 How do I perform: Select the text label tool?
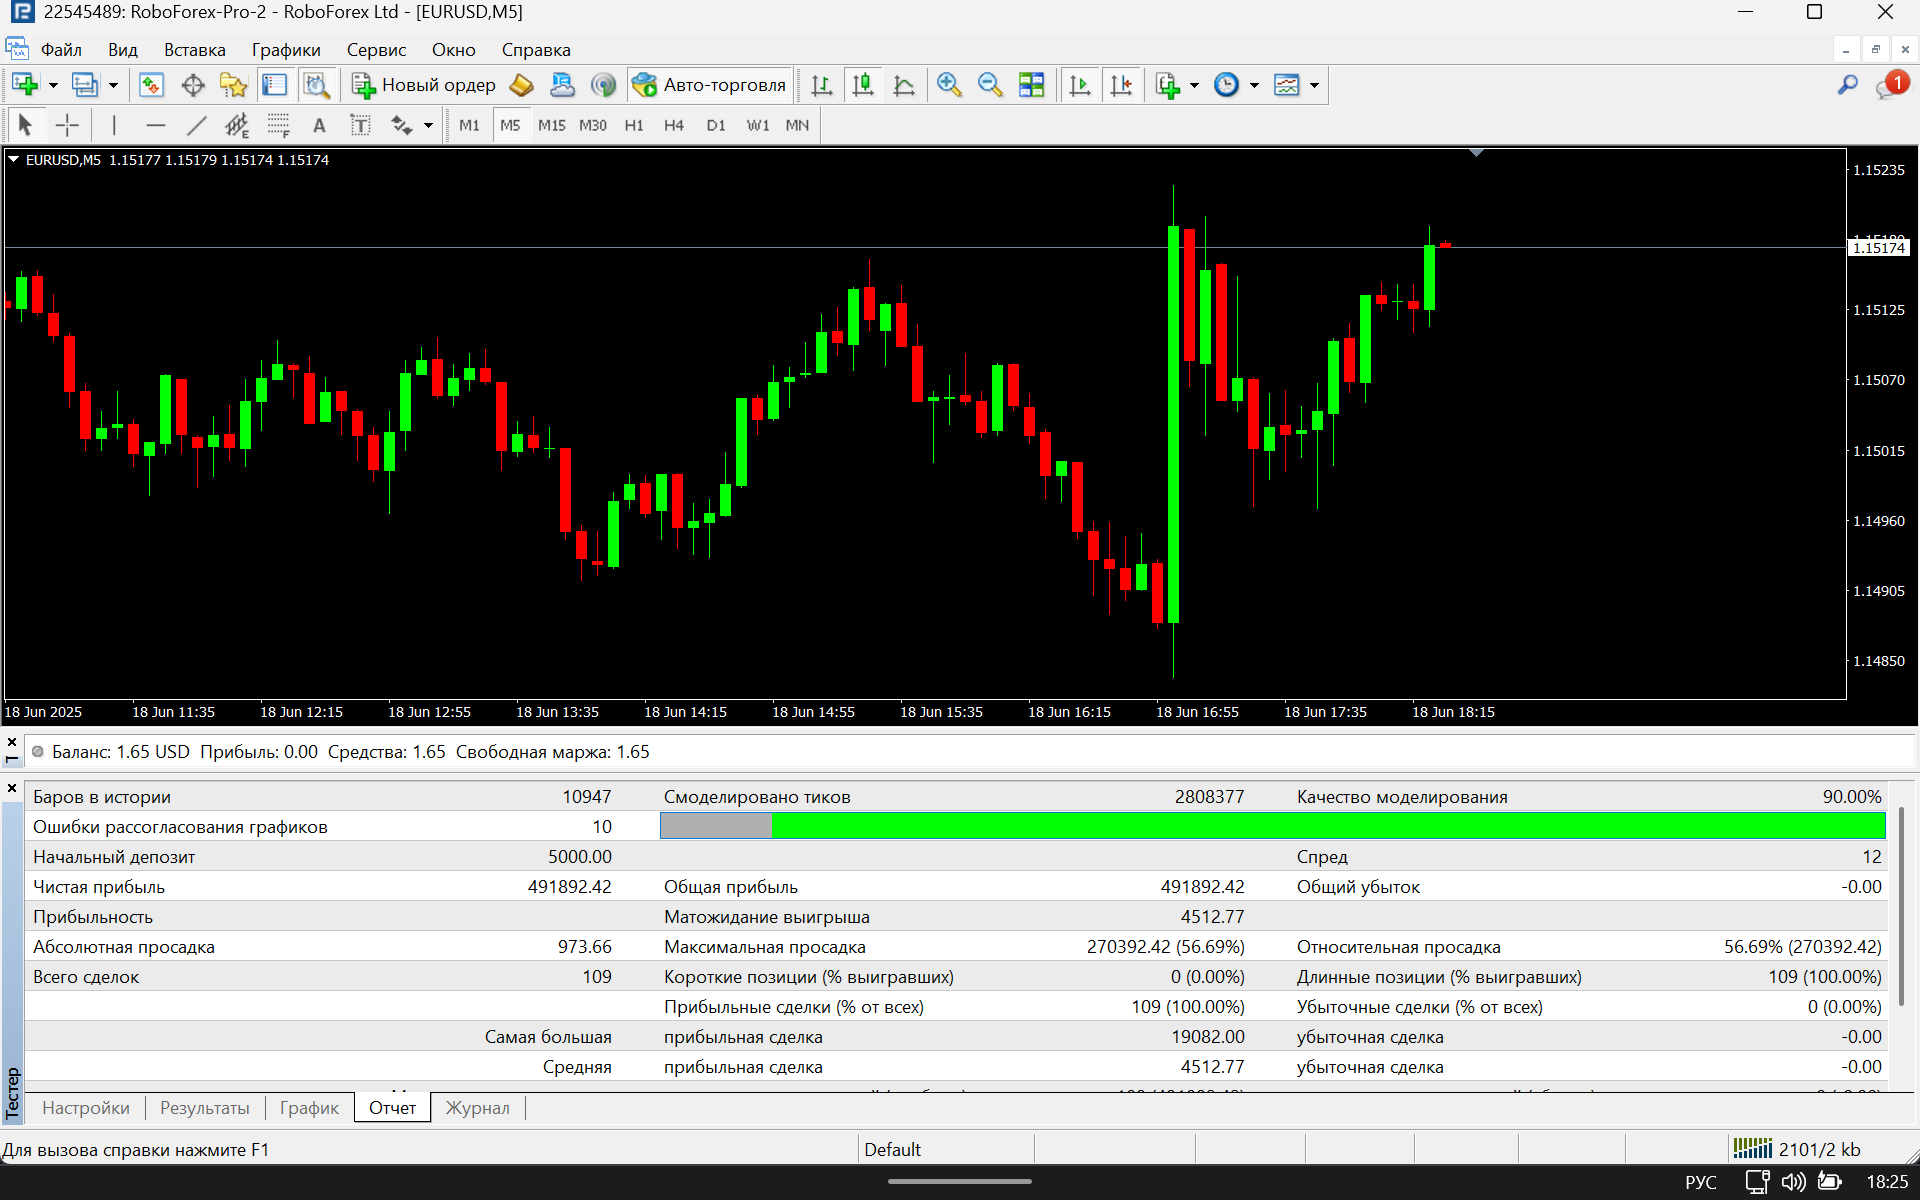coord(360,125)
